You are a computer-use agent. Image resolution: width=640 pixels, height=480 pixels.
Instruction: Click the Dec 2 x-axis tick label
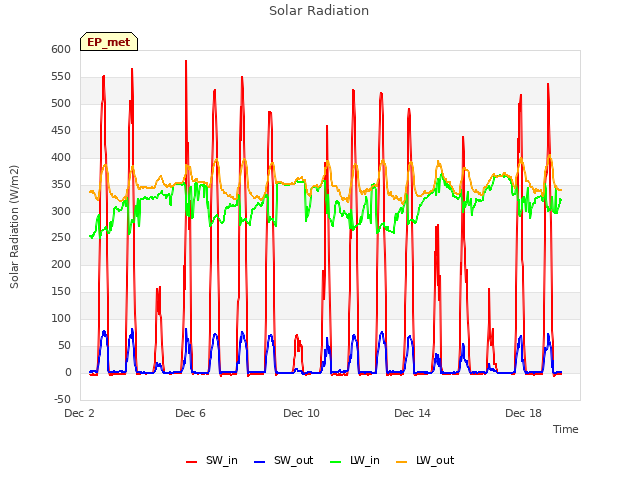[x=79, y=413]
